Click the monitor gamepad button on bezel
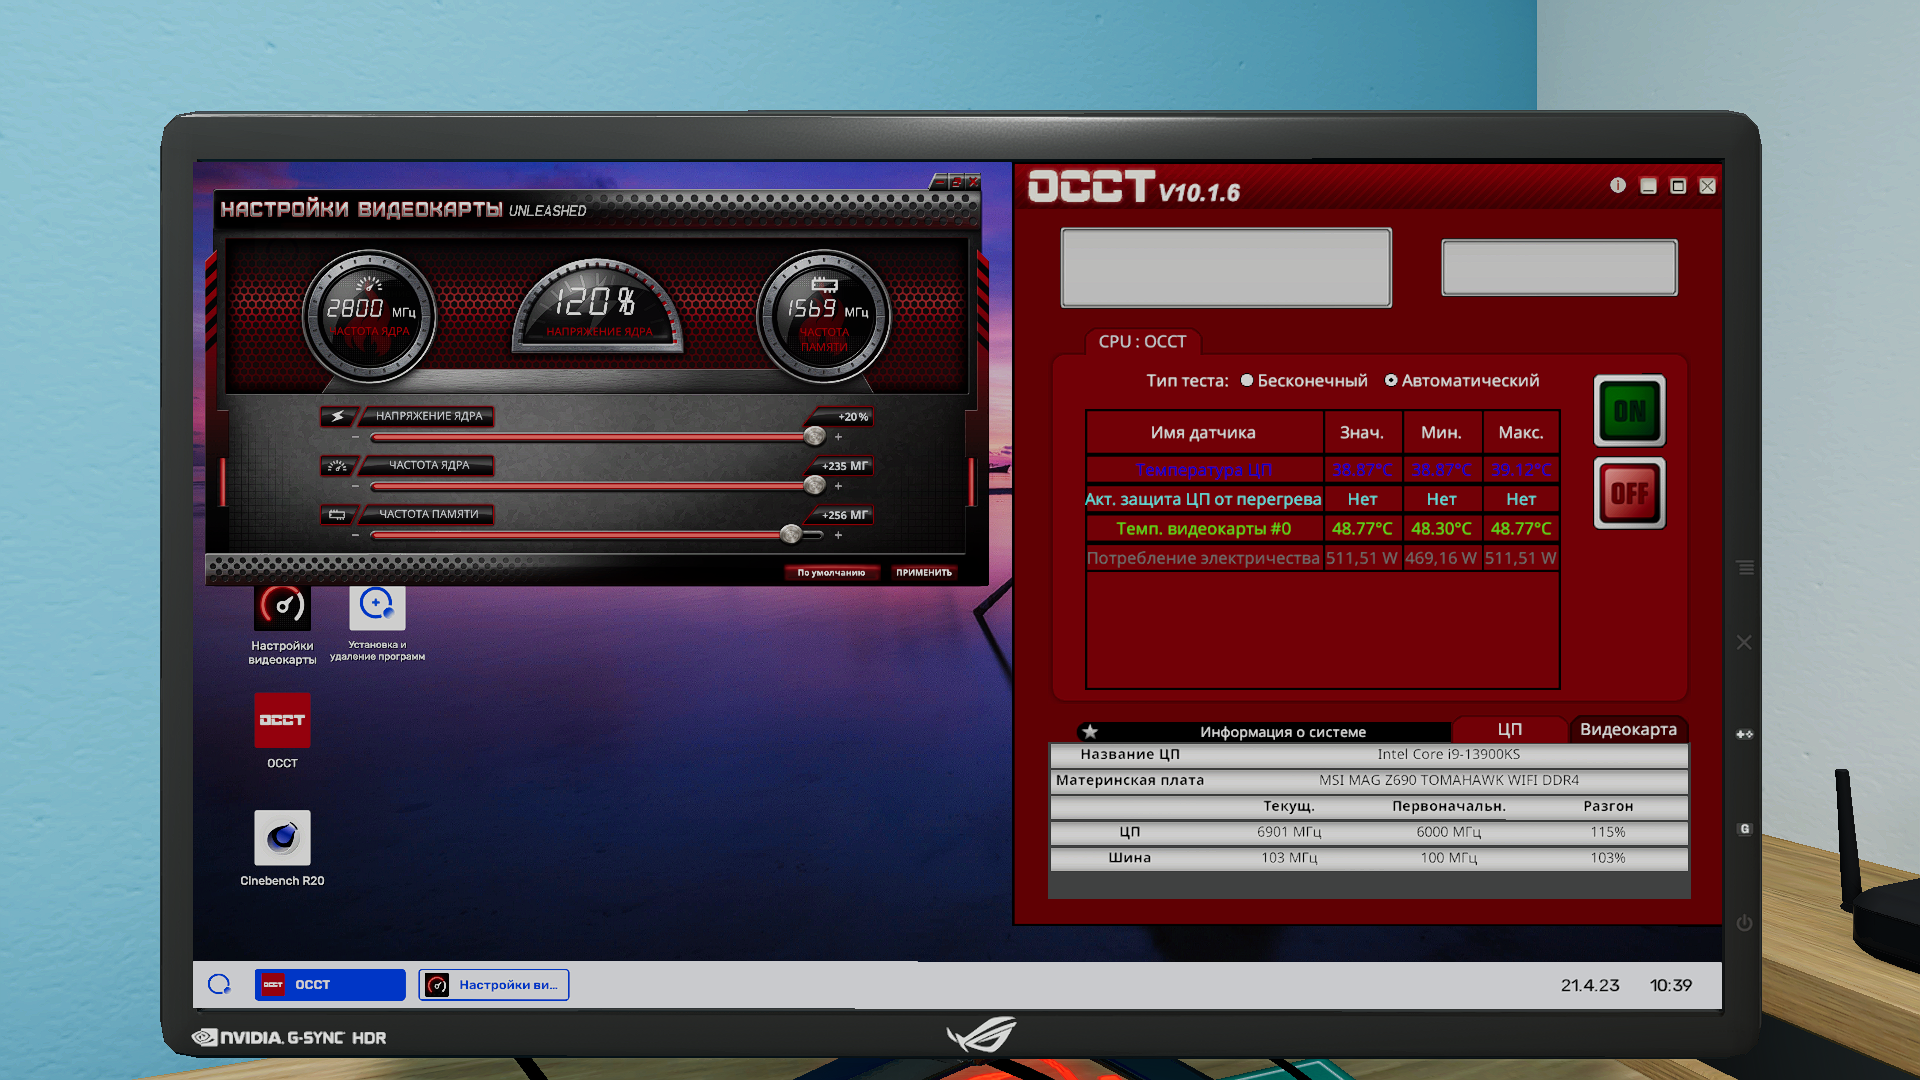 [x=1745, y=734]
